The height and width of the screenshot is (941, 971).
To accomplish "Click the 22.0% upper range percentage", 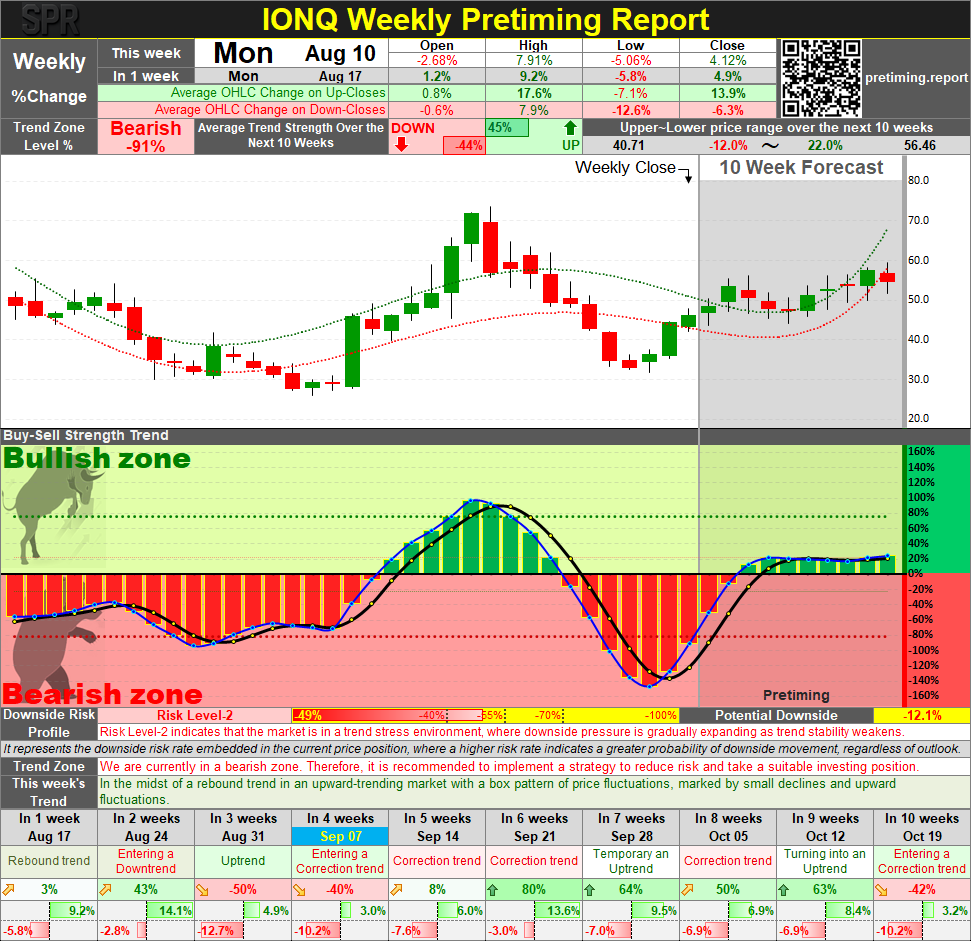I will coord(825,145).
